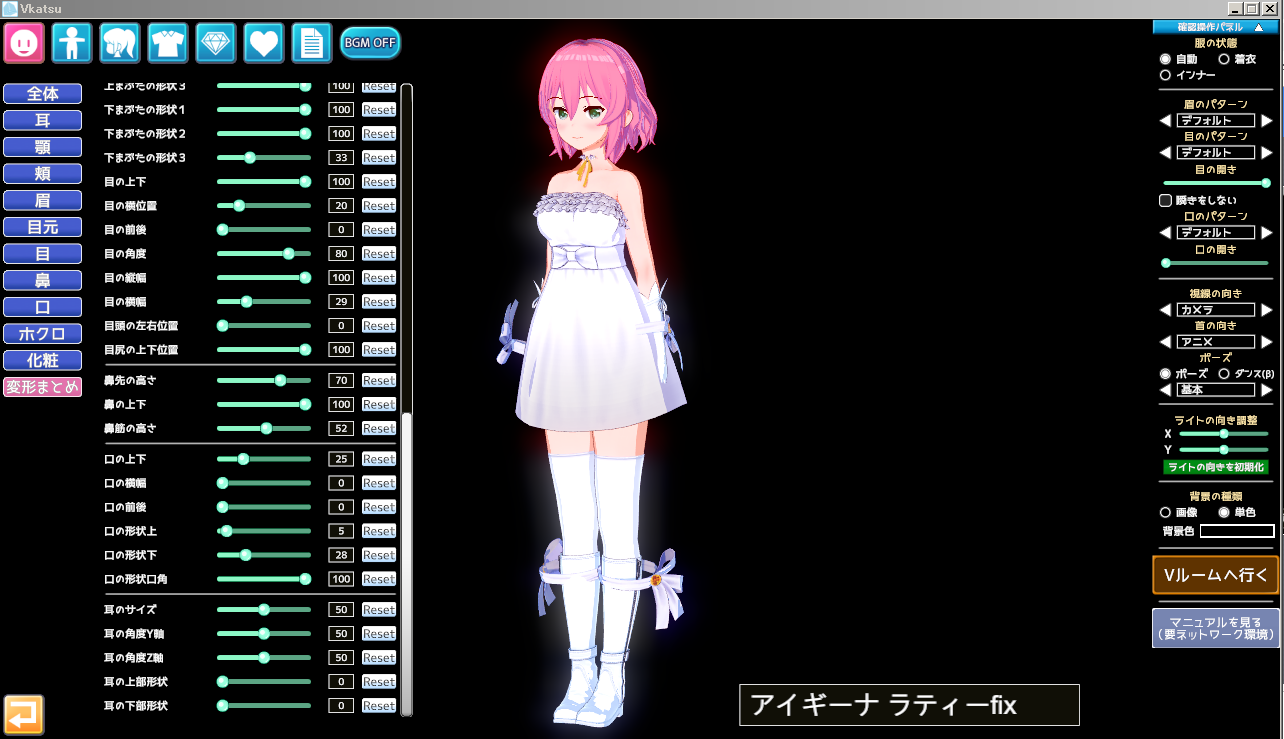Open the document save/load icon
This screenshot has height=739, width=1284.
[312, 43]
